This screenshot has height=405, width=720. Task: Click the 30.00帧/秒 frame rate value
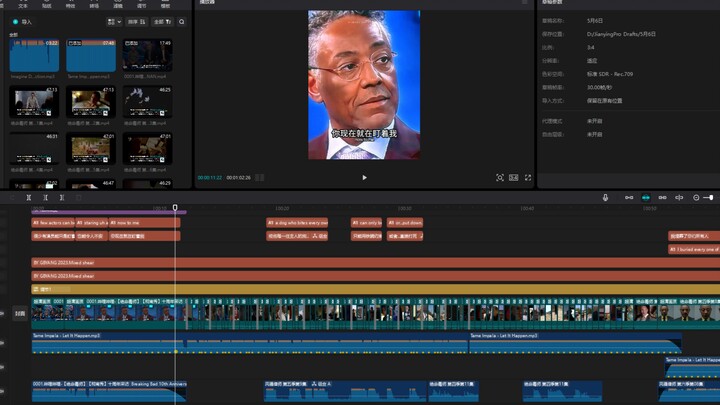(x=599, y=87)
